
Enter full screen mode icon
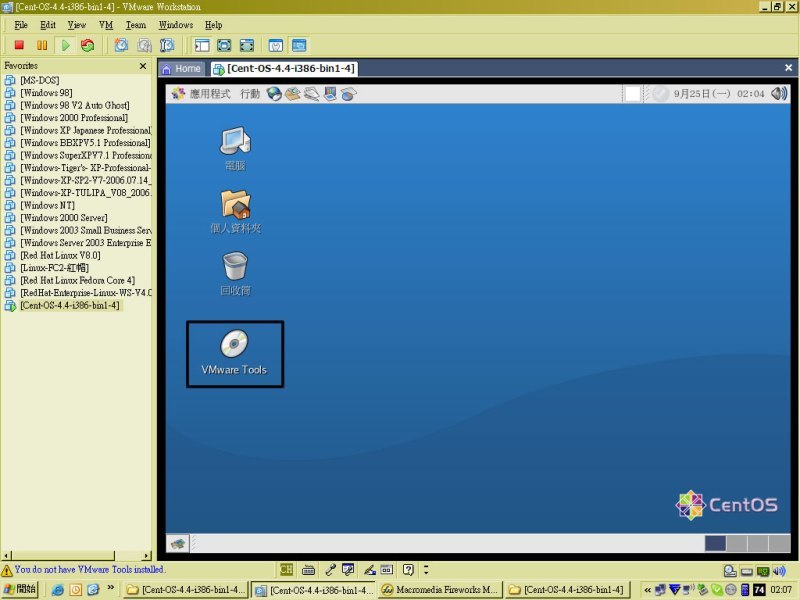(x=246, y=45)
